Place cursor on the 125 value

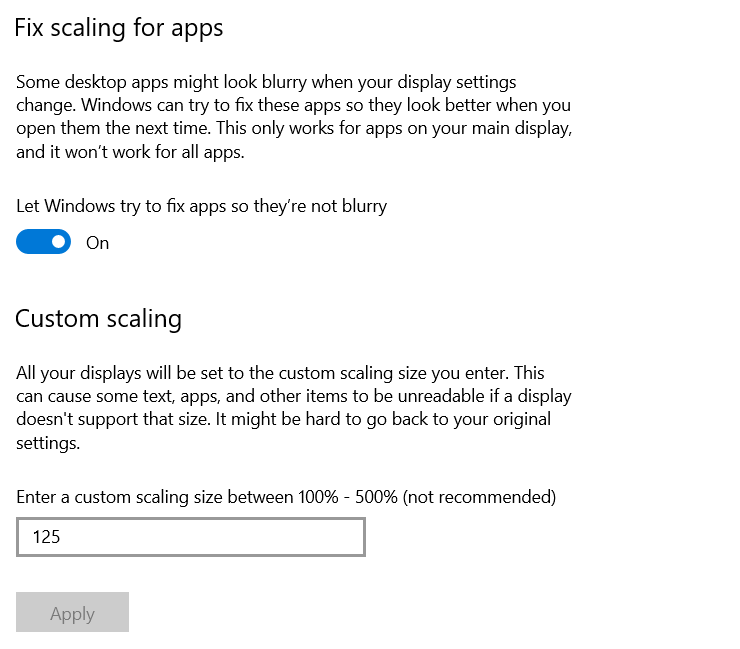pos(46,537)
